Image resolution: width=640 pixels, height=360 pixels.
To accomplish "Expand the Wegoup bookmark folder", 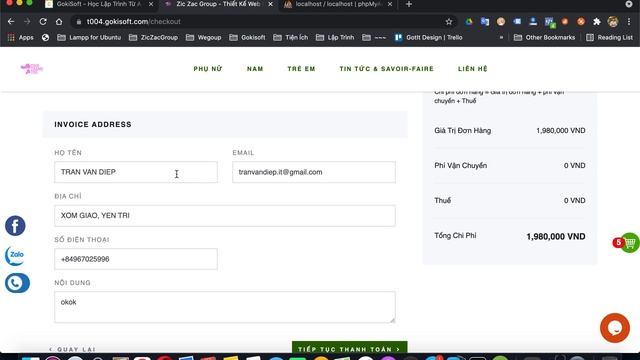I will pyautogui.click(x=203, y=38).
